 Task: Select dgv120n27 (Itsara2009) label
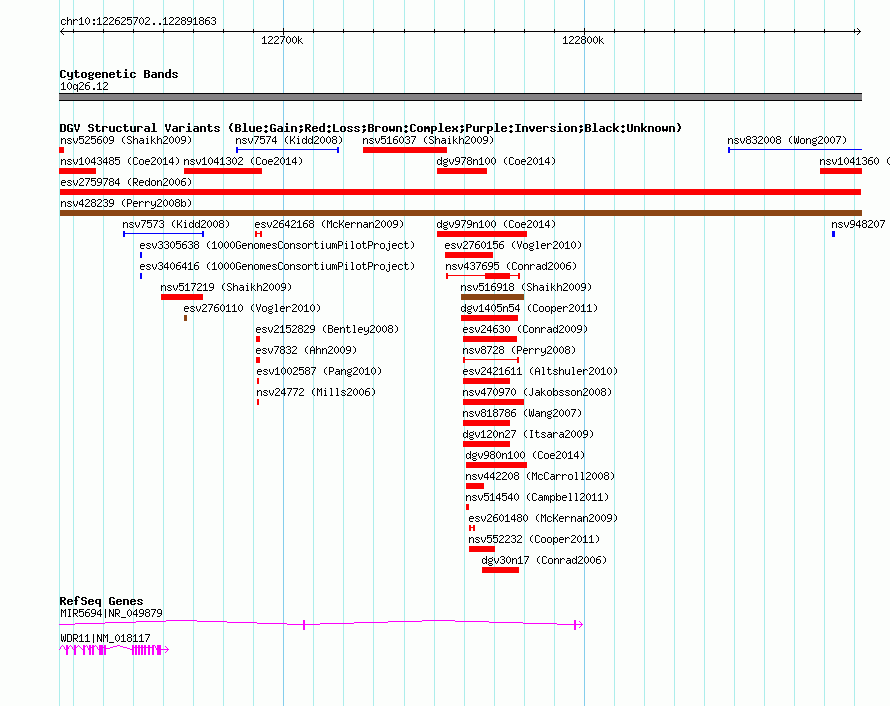pos(528,434)
